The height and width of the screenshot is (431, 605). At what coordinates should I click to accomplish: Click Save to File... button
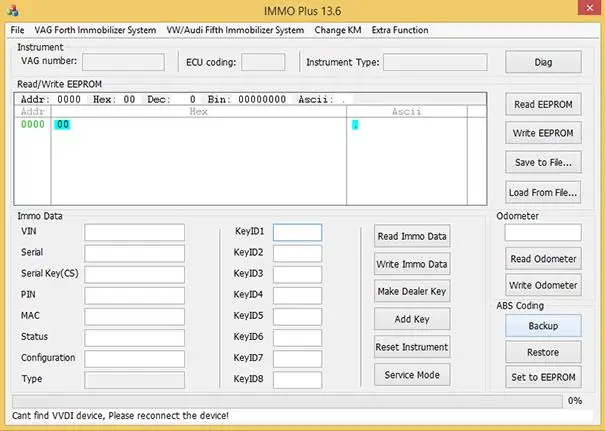[543, 162]
